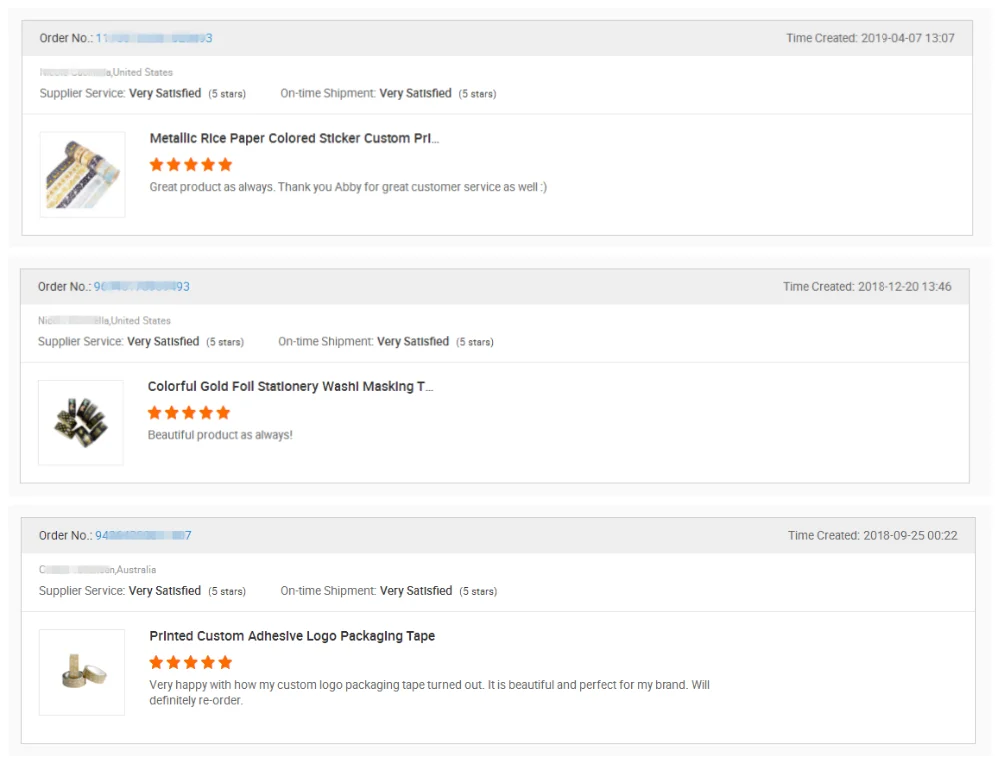The image size is (1000, 764).
Task: Open Colorful Gold Foil Stationery Washi title
Action: click(290, 386)
